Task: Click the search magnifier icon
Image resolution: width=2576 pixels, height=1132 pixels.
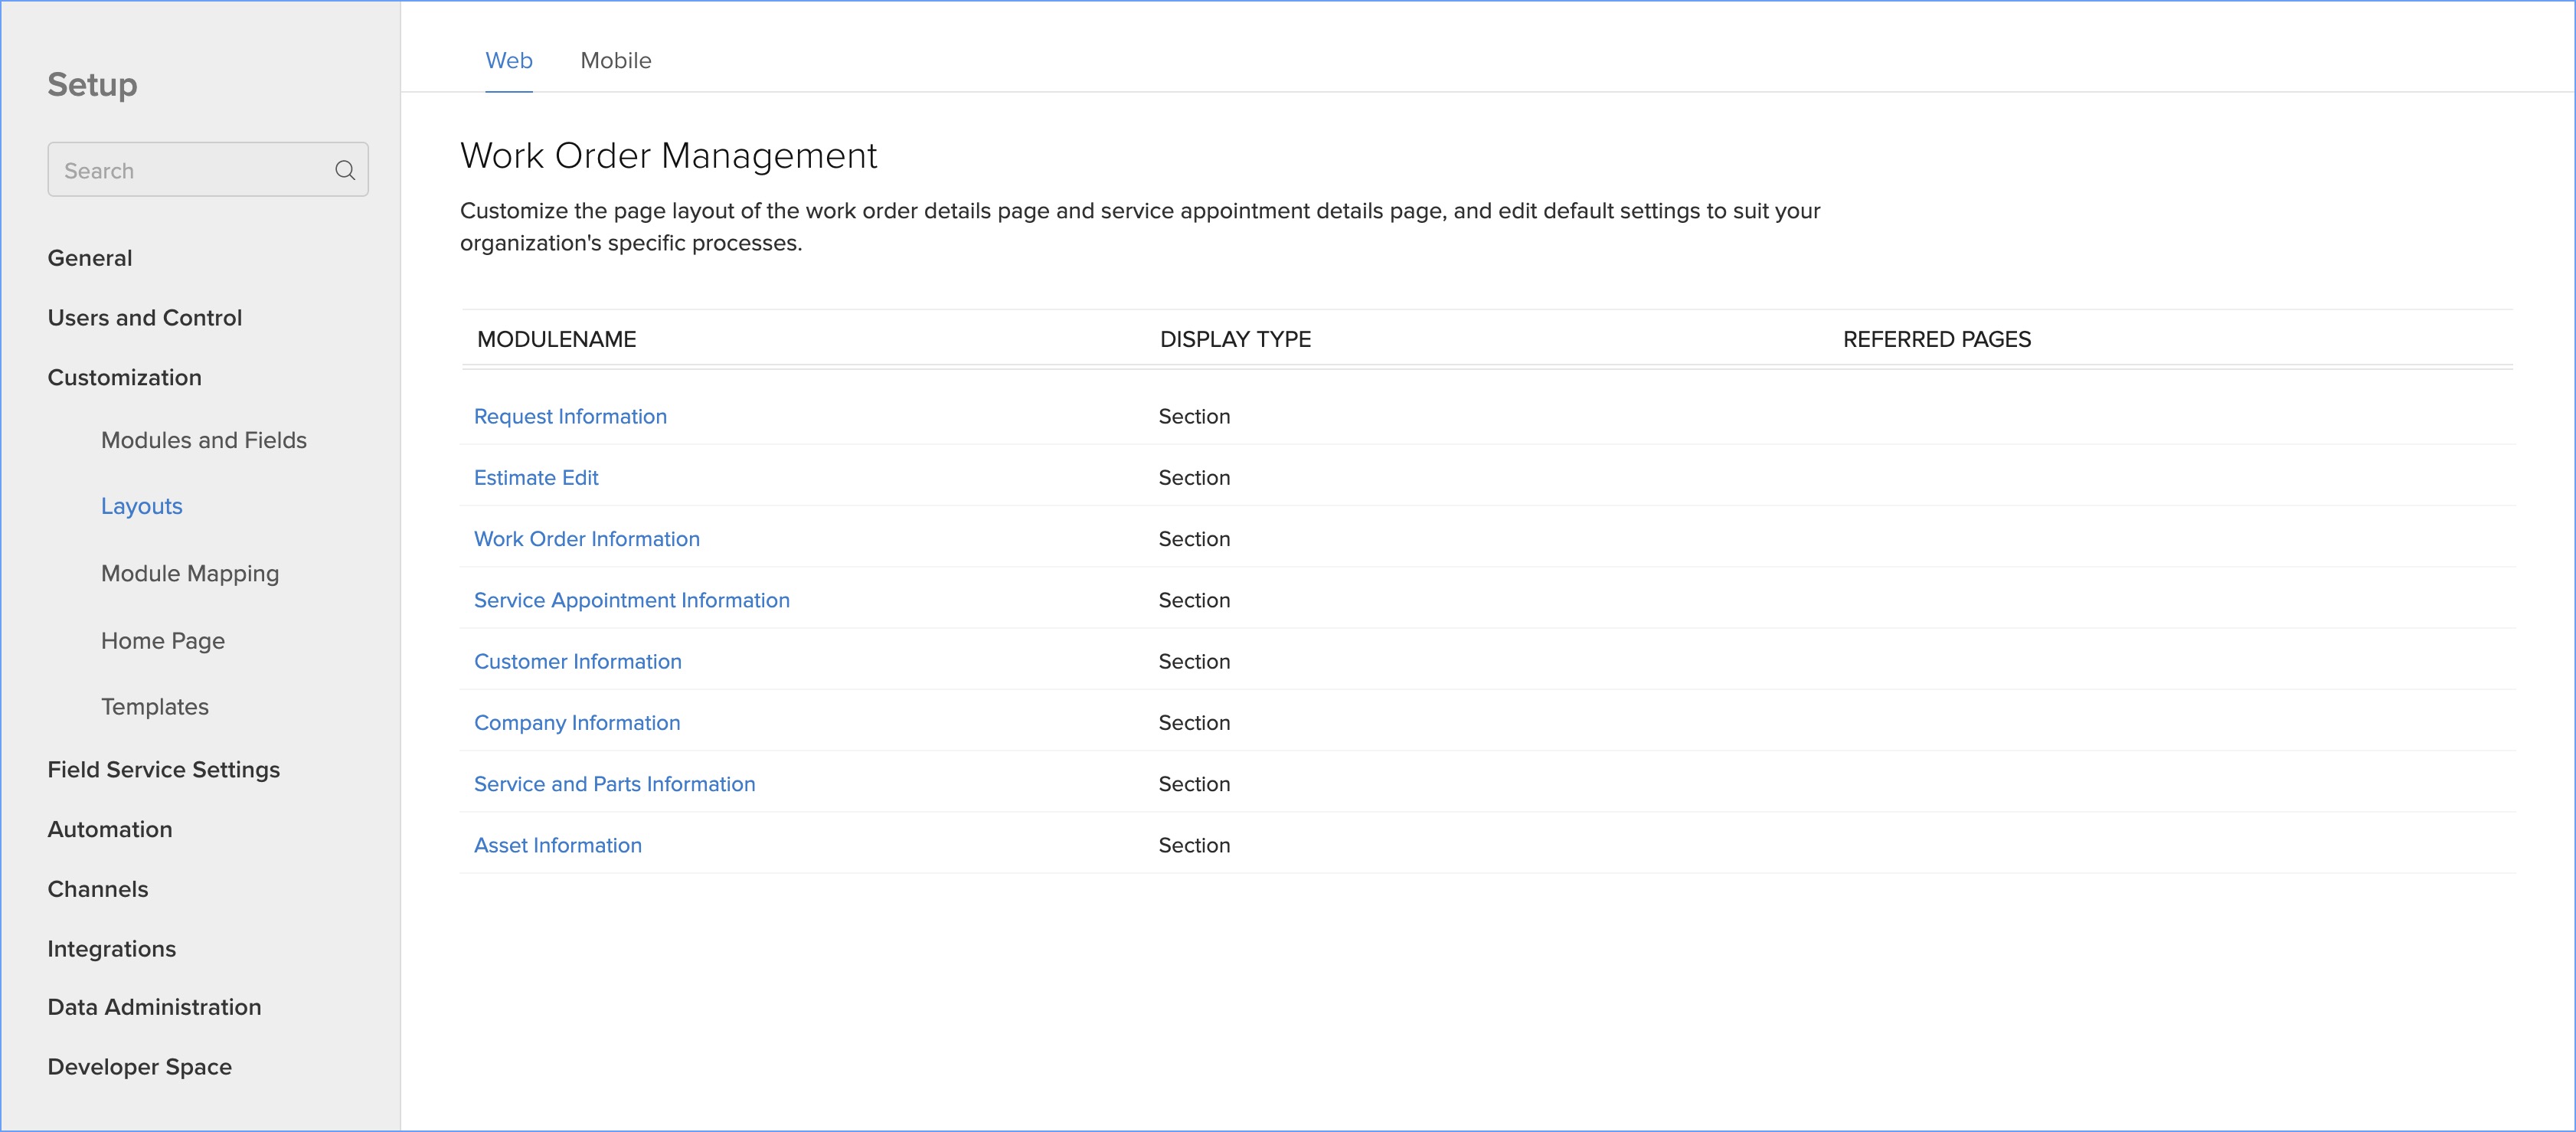Action: pyautogui.click(x=345, y=170)
